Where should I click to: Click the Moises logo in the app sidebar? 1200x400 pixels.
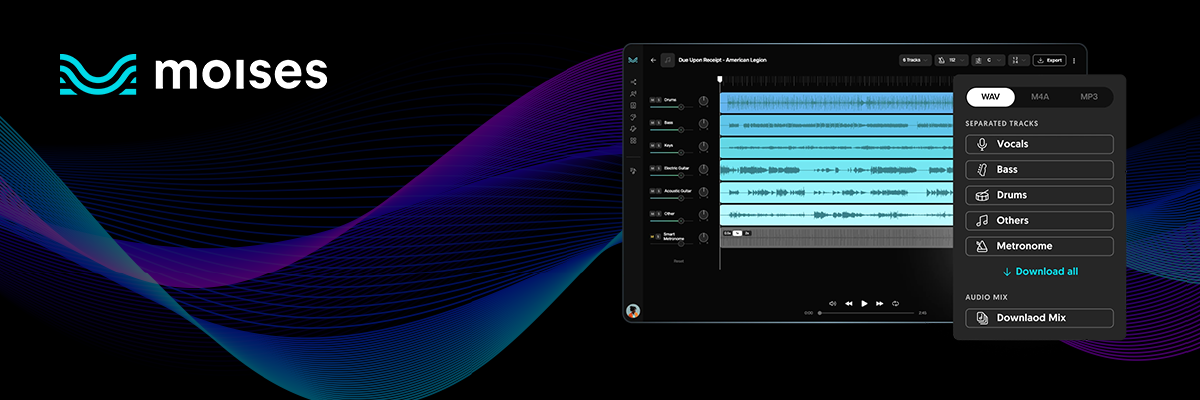(633, 60)
